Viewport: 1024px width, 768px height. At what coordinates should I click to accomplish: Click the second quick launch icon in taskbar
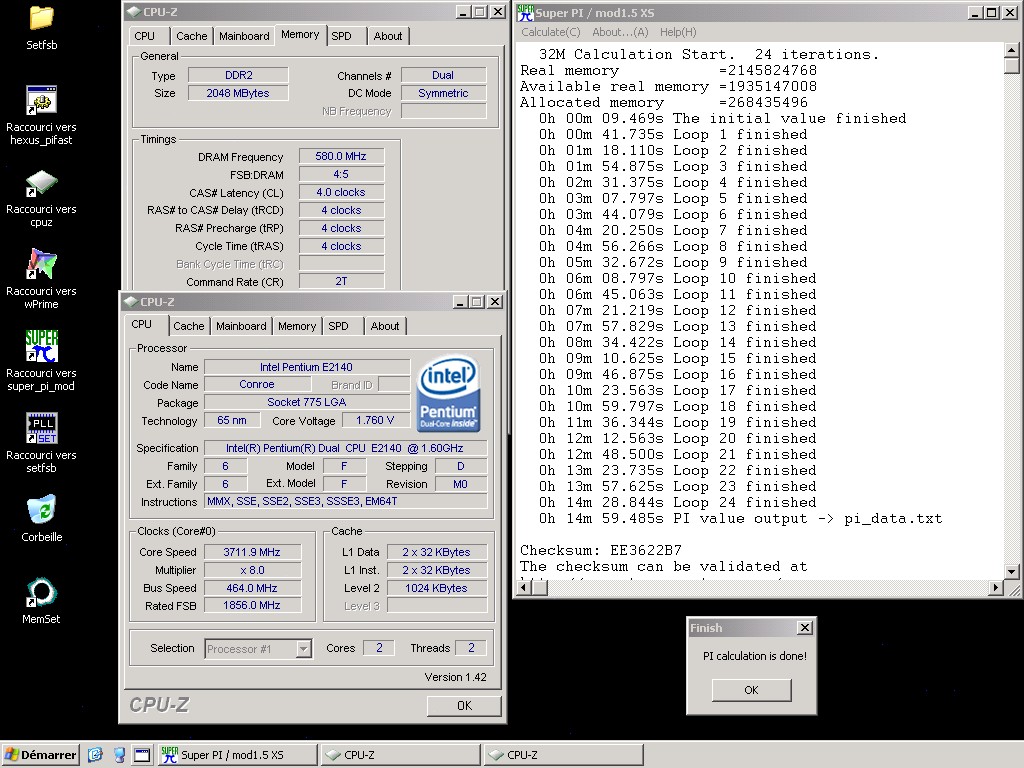click(119, 755)
